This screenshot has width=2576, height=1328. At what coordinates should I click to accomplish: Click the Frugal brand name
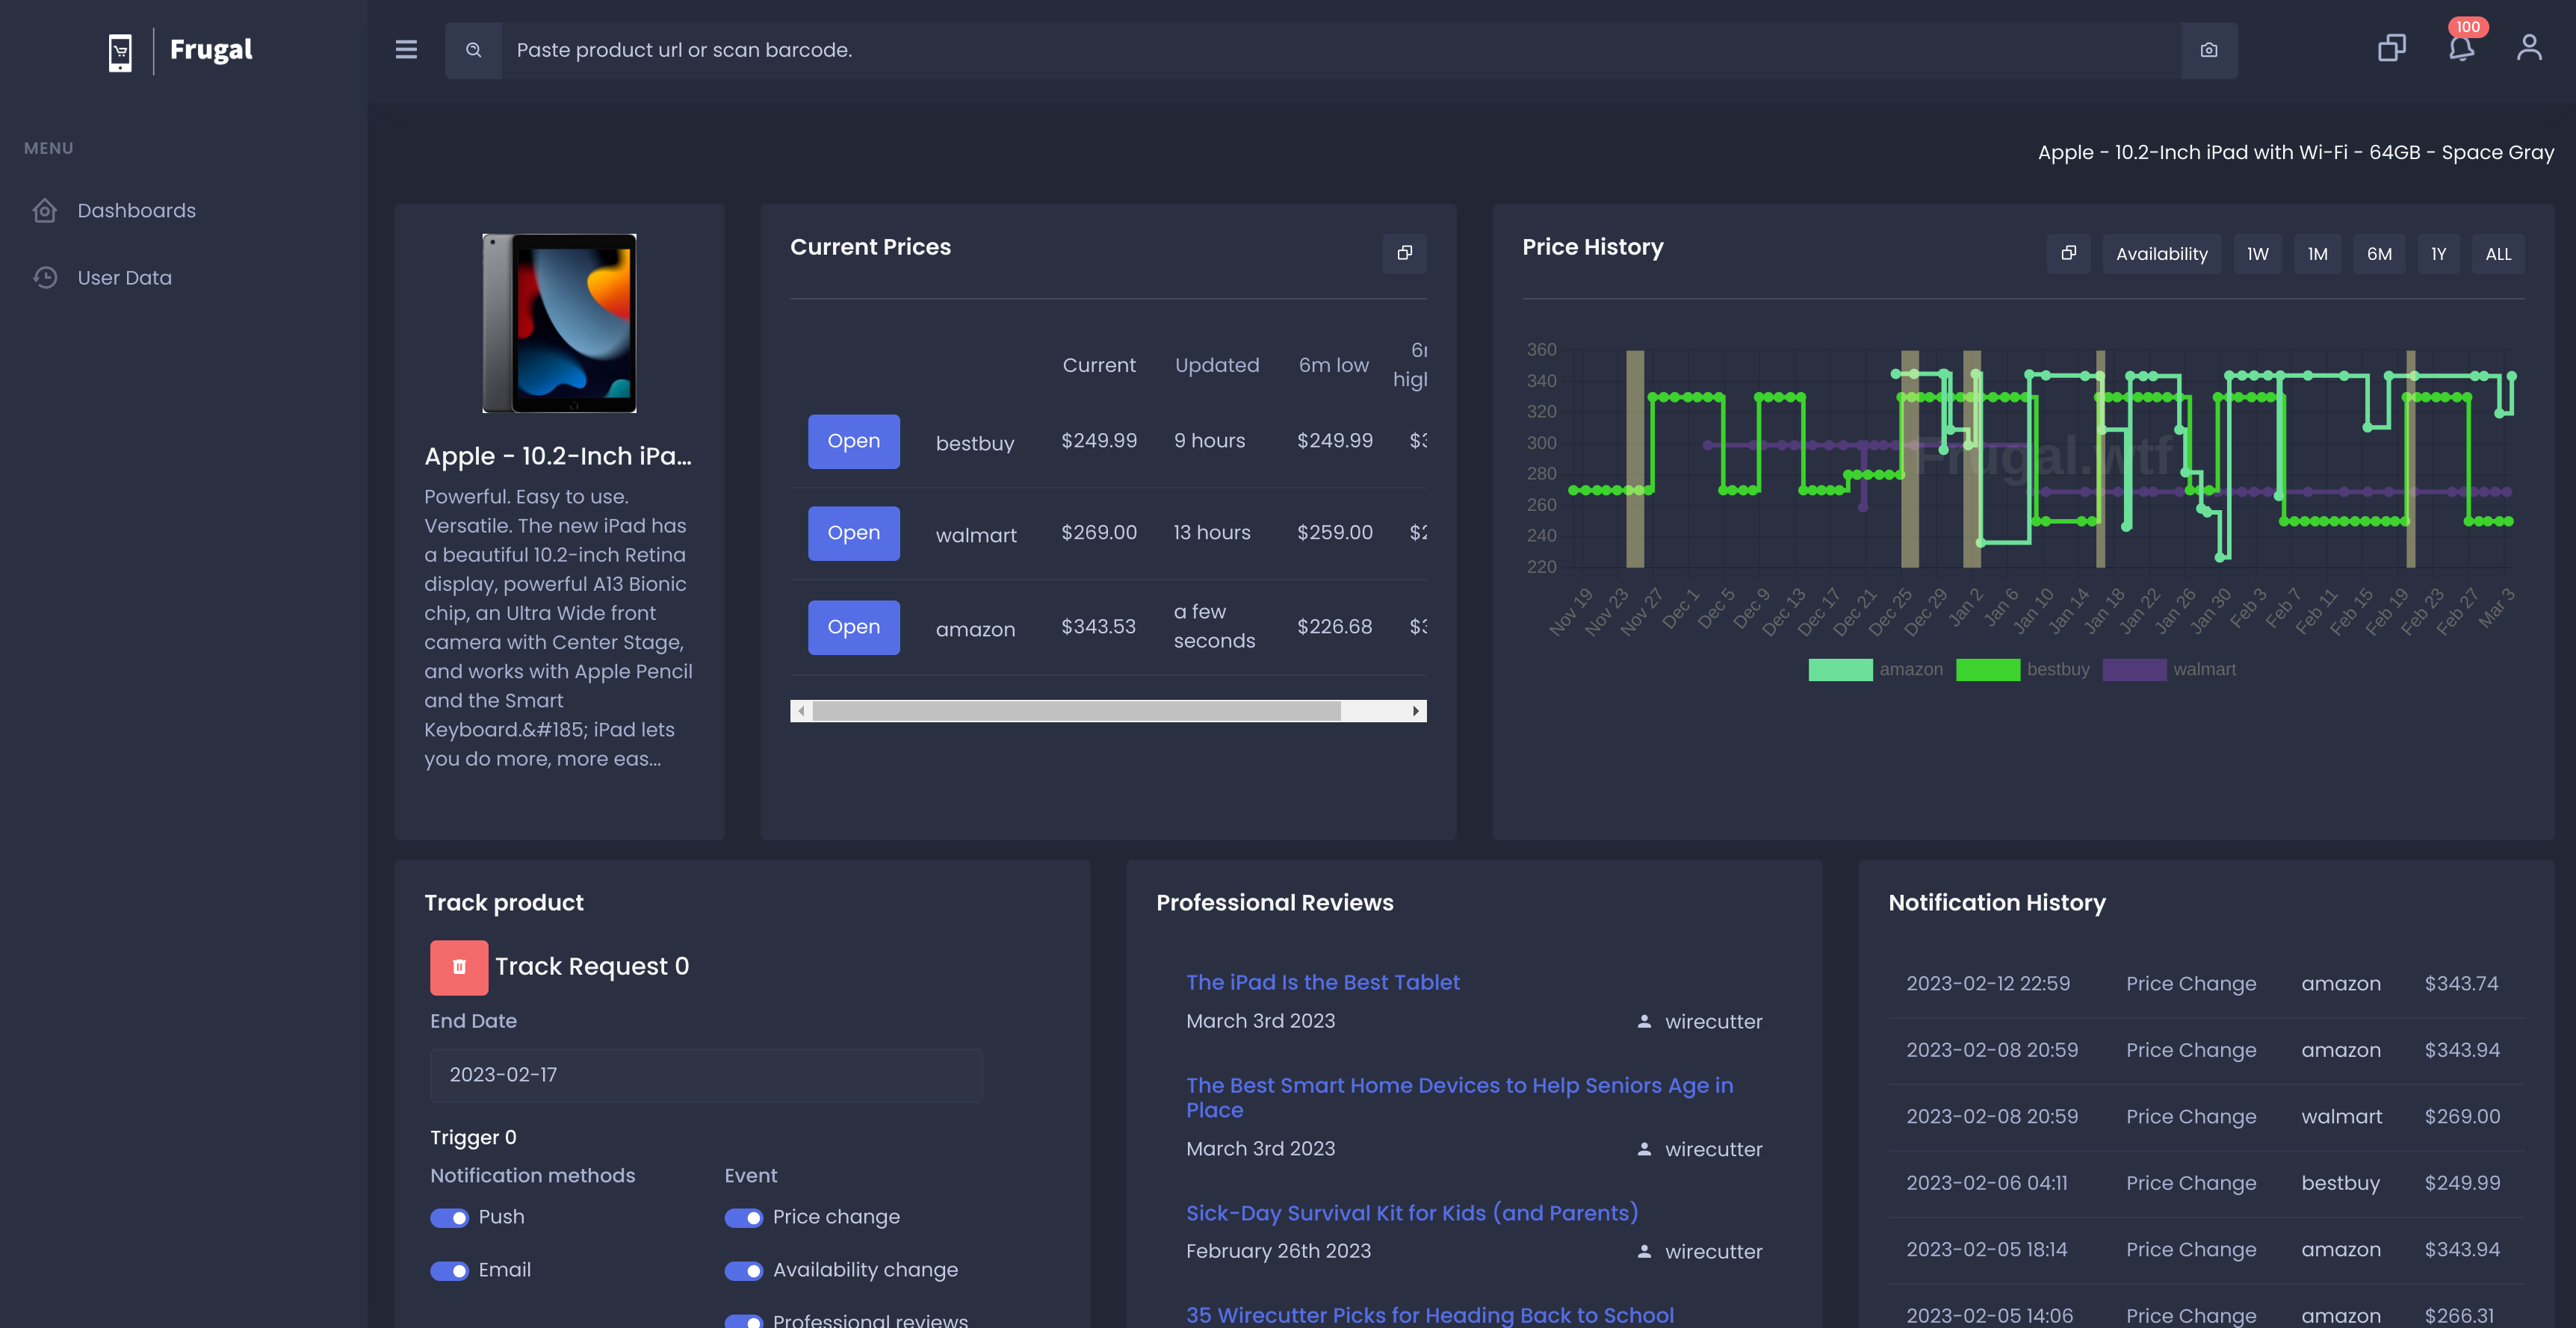(211, 50)
